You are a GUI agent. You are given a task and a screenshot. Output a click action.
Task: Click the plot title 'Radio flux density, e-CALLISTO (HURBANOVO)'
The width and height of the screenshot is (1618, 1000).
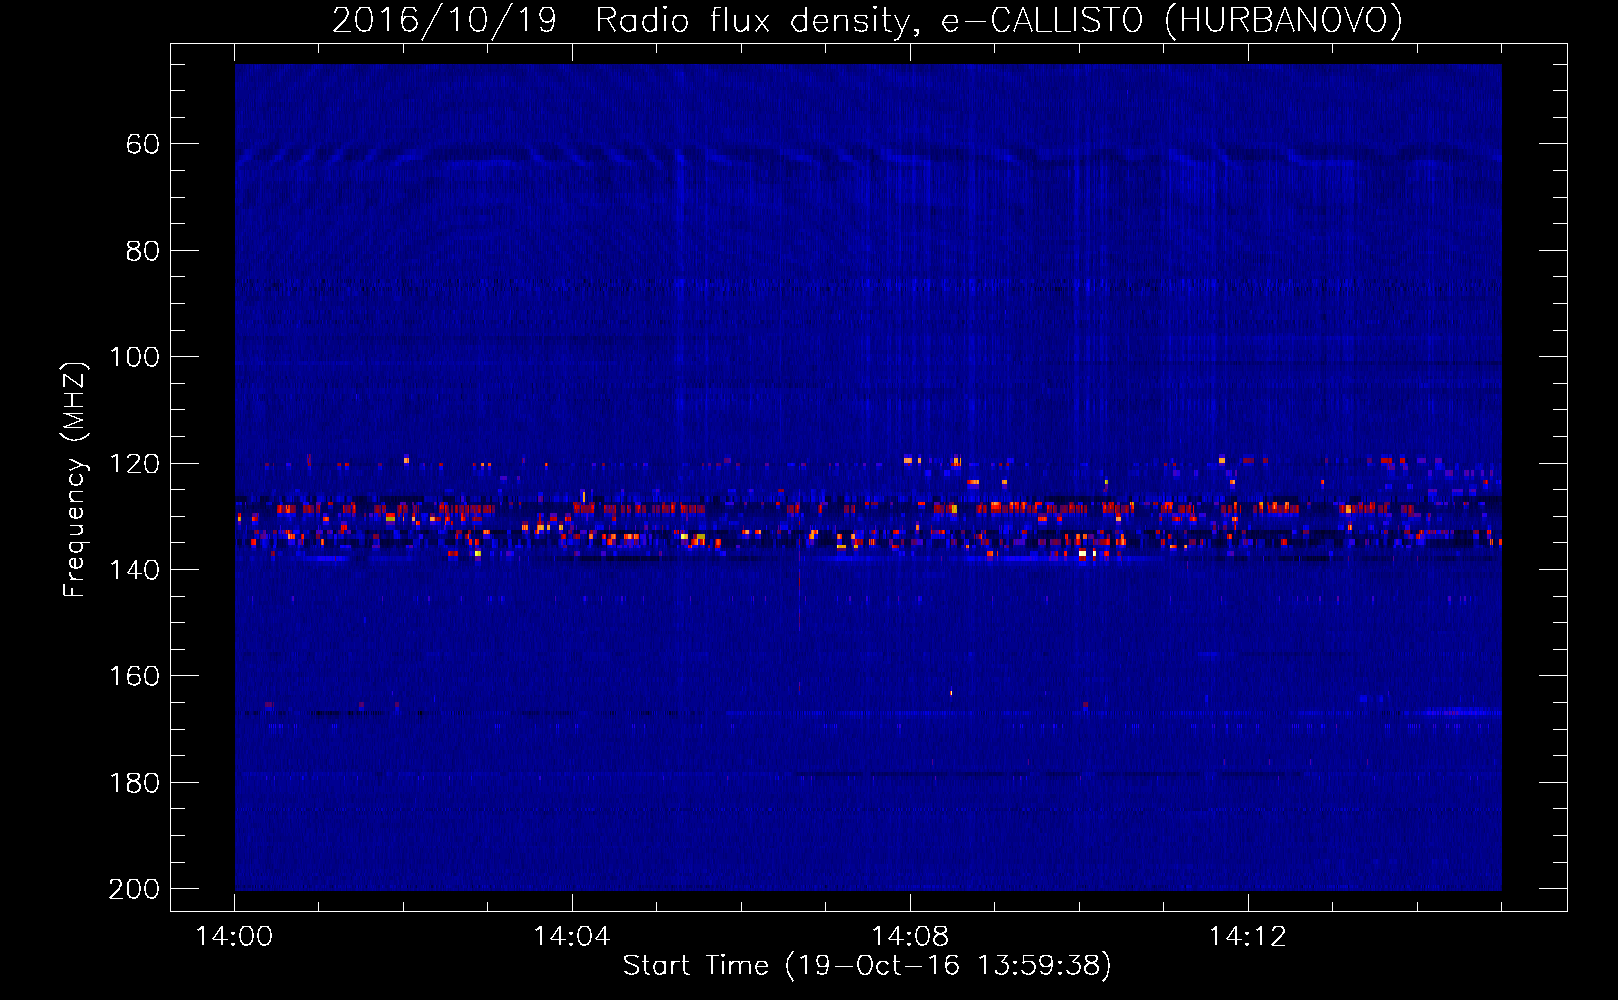(999, 21)
